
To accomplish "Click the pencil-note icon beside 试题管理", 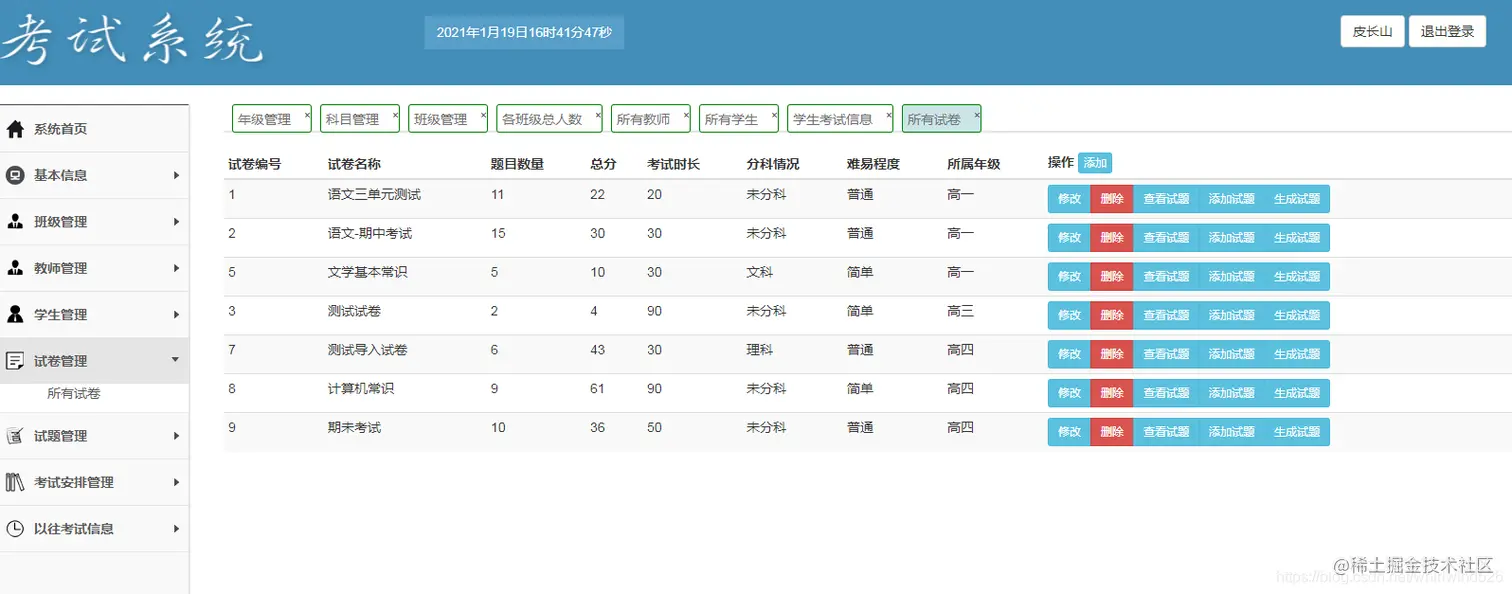I will (x=15, y=436).
